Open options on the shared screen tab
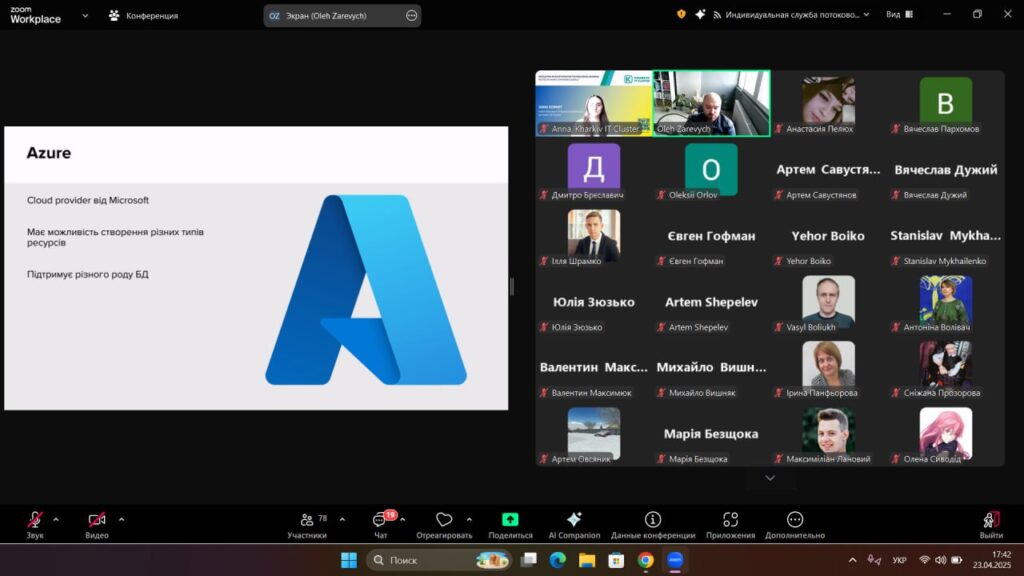The height and width of the screenshot is (576, 1024). [411, 16]
